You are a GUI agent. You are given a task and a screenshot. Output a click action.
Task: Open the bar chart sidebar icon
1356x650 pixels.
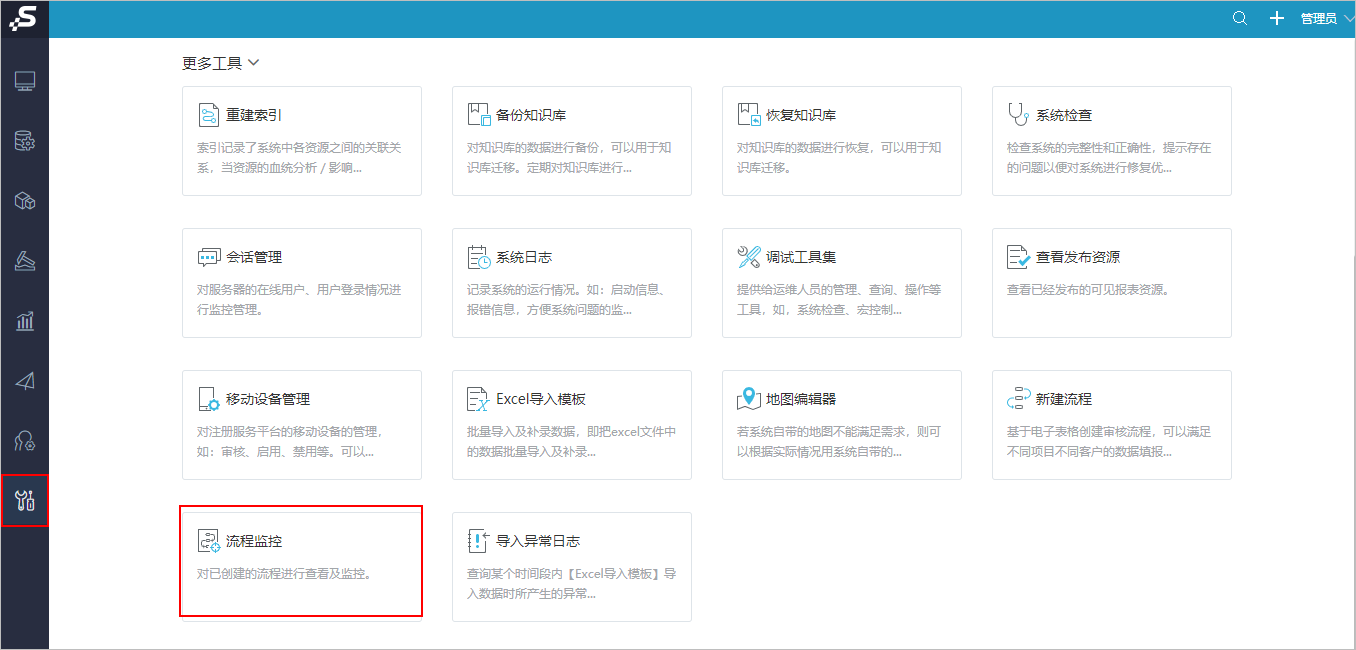coord(25,321)
